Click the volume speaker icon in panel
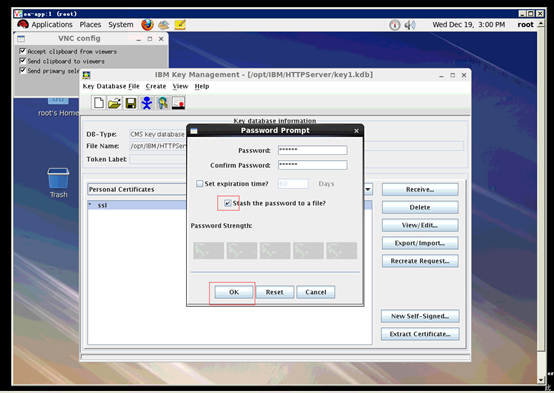Screen dimensions: 554x393 410,25
